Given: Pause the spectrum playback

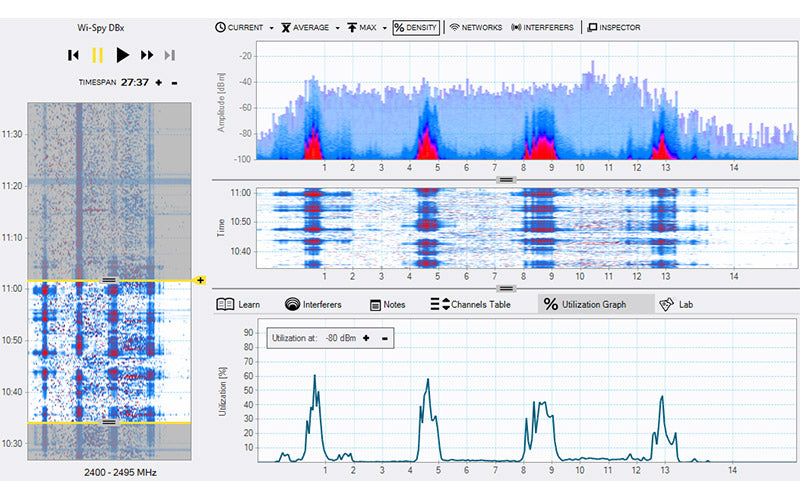Looking at the screenshot, I should point(97,55).
